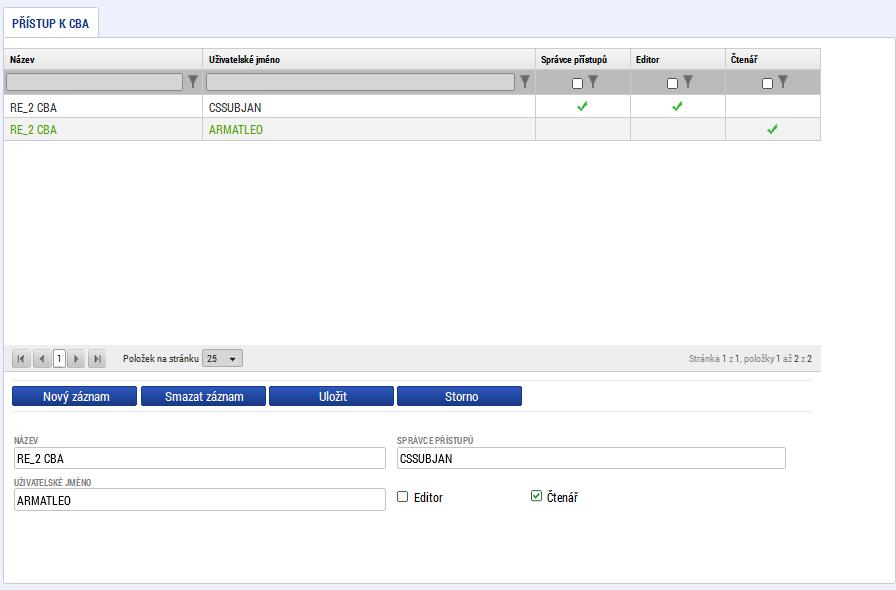Focus the SPRÁVCE PŘÍSTUPŮ form input field

point(591,459)
